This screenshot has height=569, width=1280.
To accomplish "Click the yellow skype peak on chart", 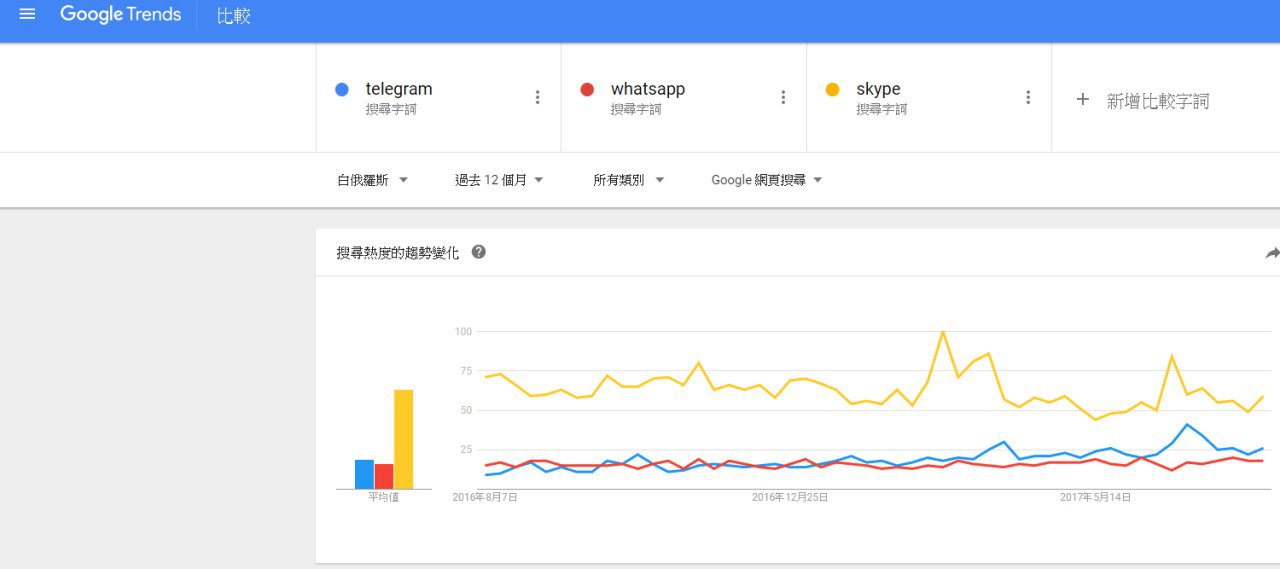I will pos(942,333).
